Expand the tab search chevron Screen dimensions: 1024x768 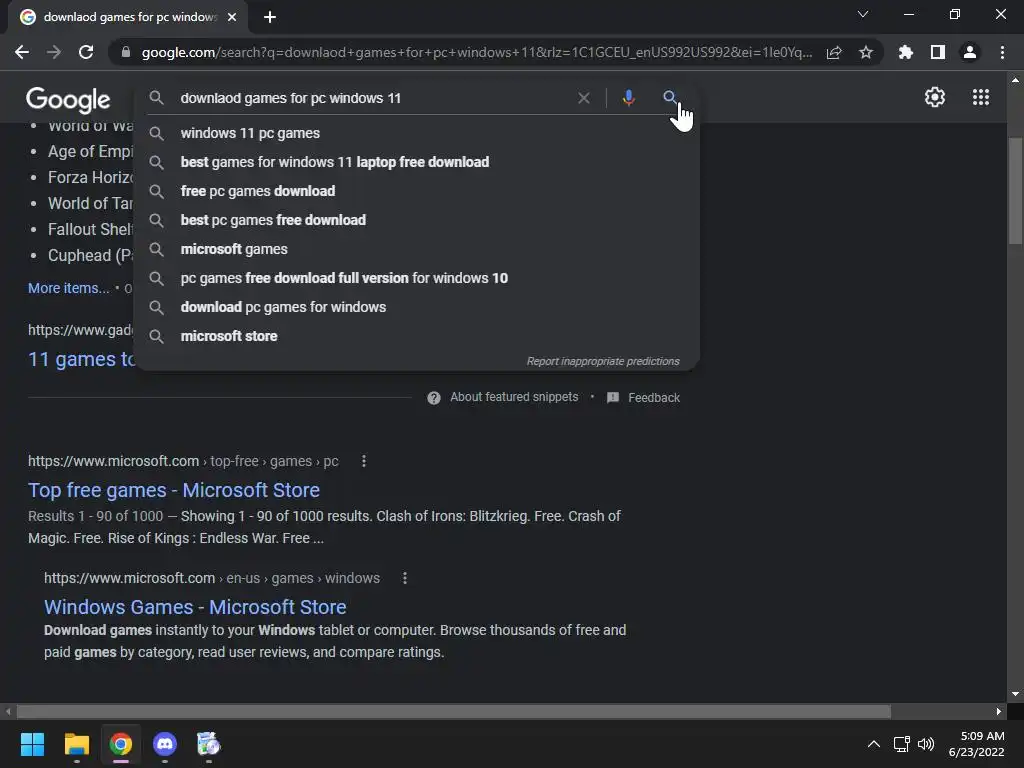click(x=863, y=14)
